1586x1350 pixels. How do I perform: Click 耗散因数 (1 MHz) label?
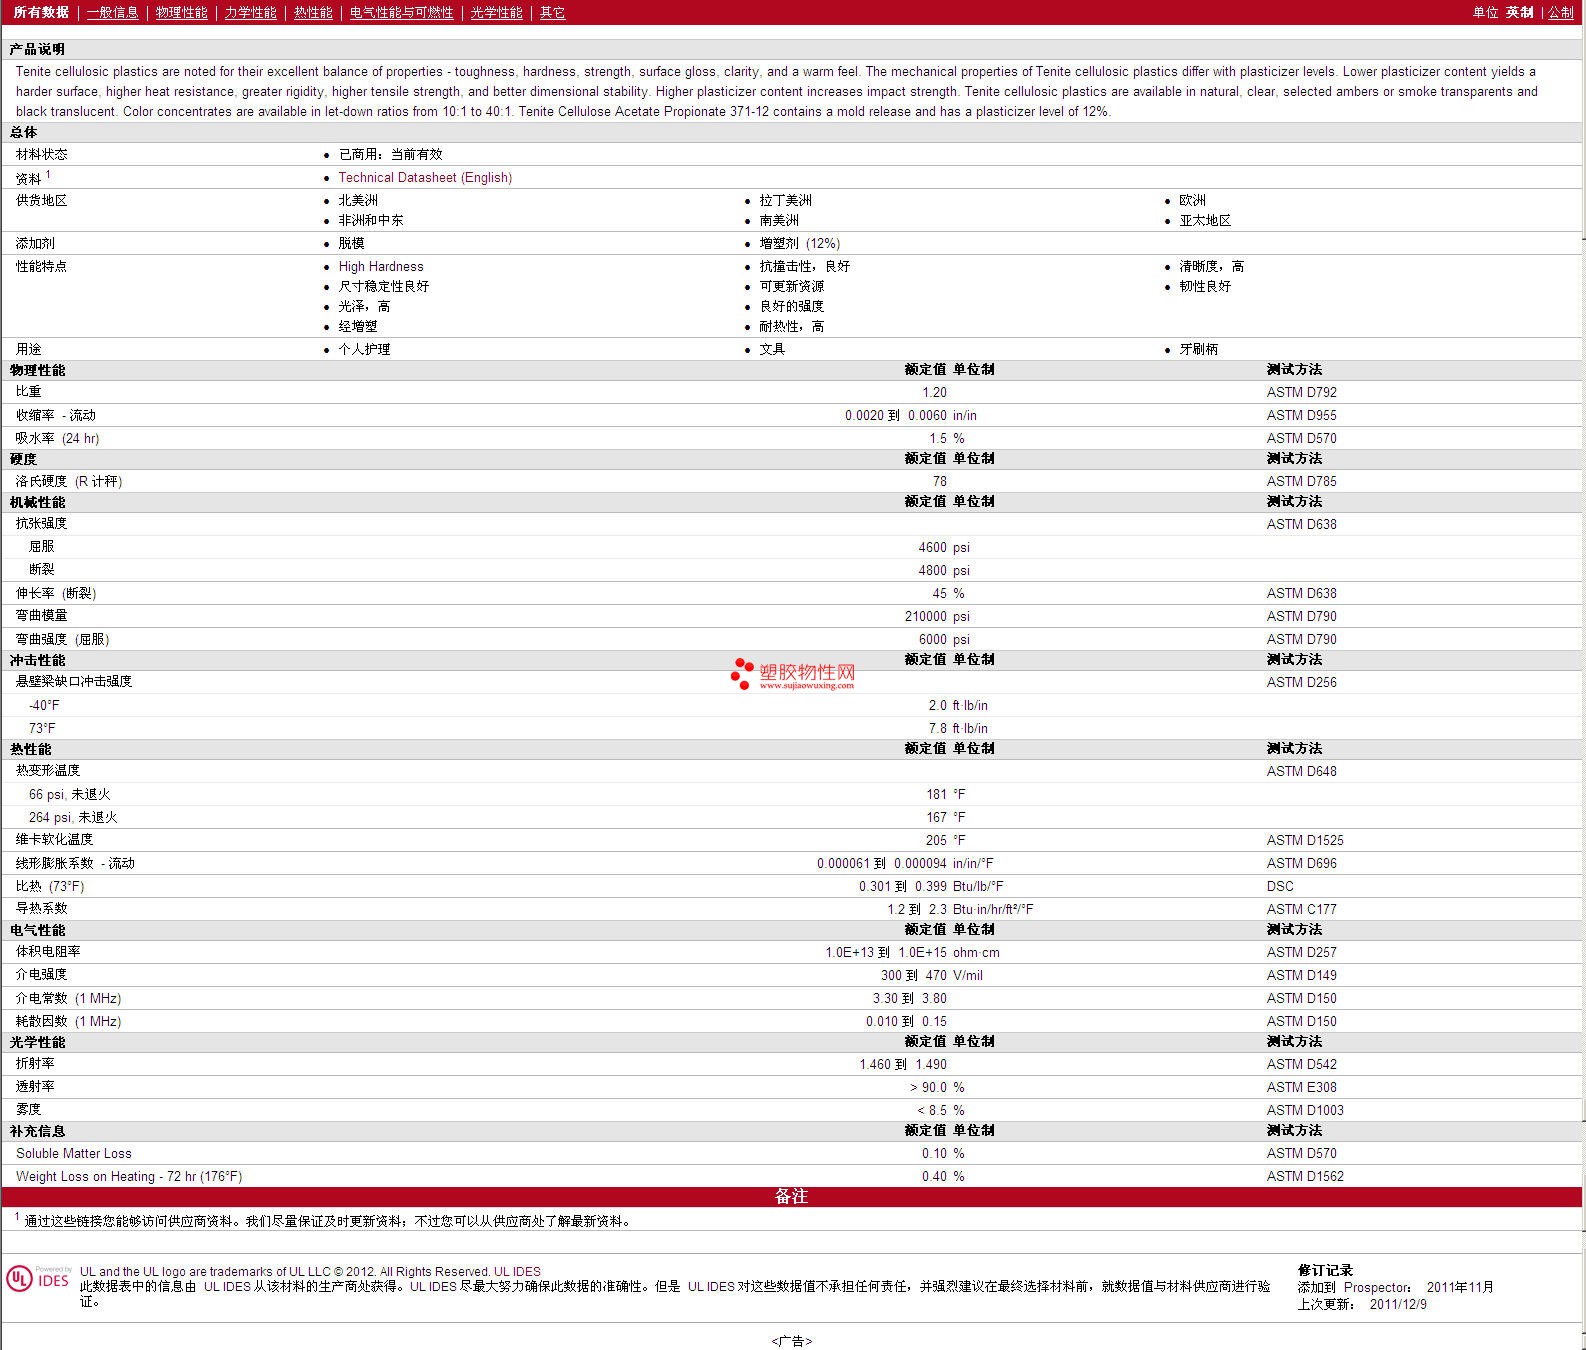[68, 1021]
